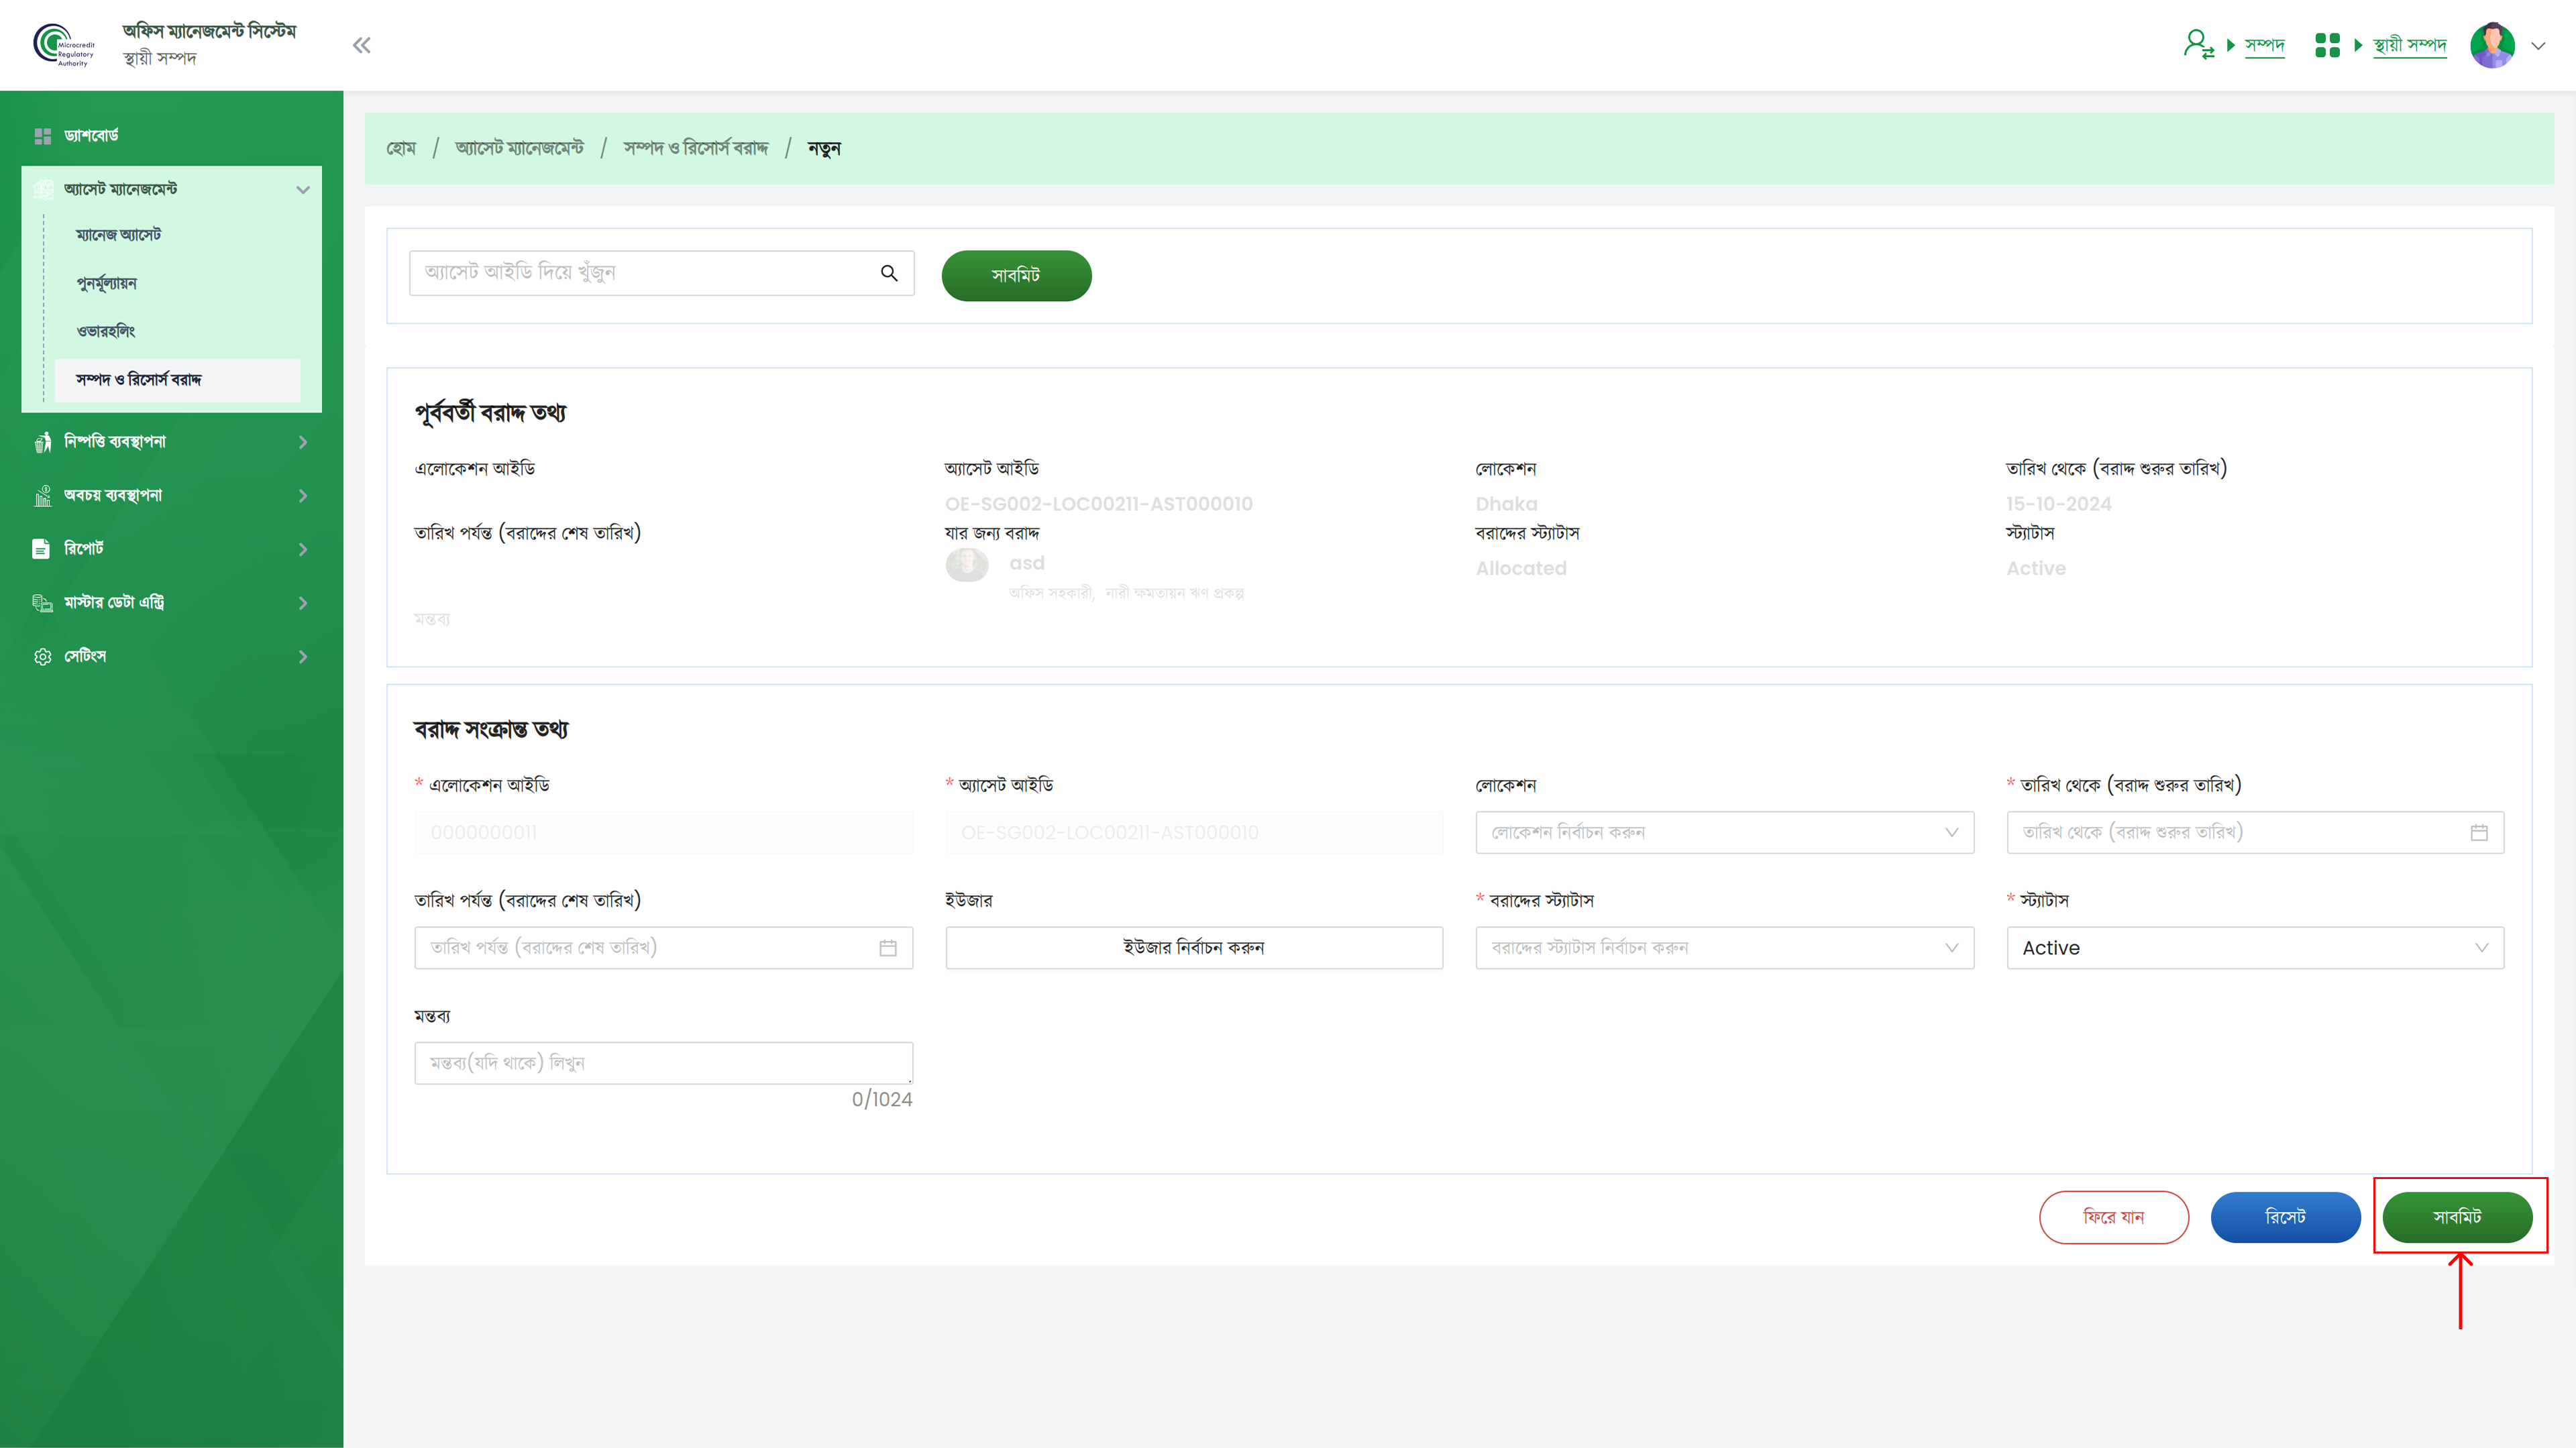The height and width of the screenshot is (1448, 2576).
Task: Click সেটিংস gear icon
Action: click(x=43, y=657)
